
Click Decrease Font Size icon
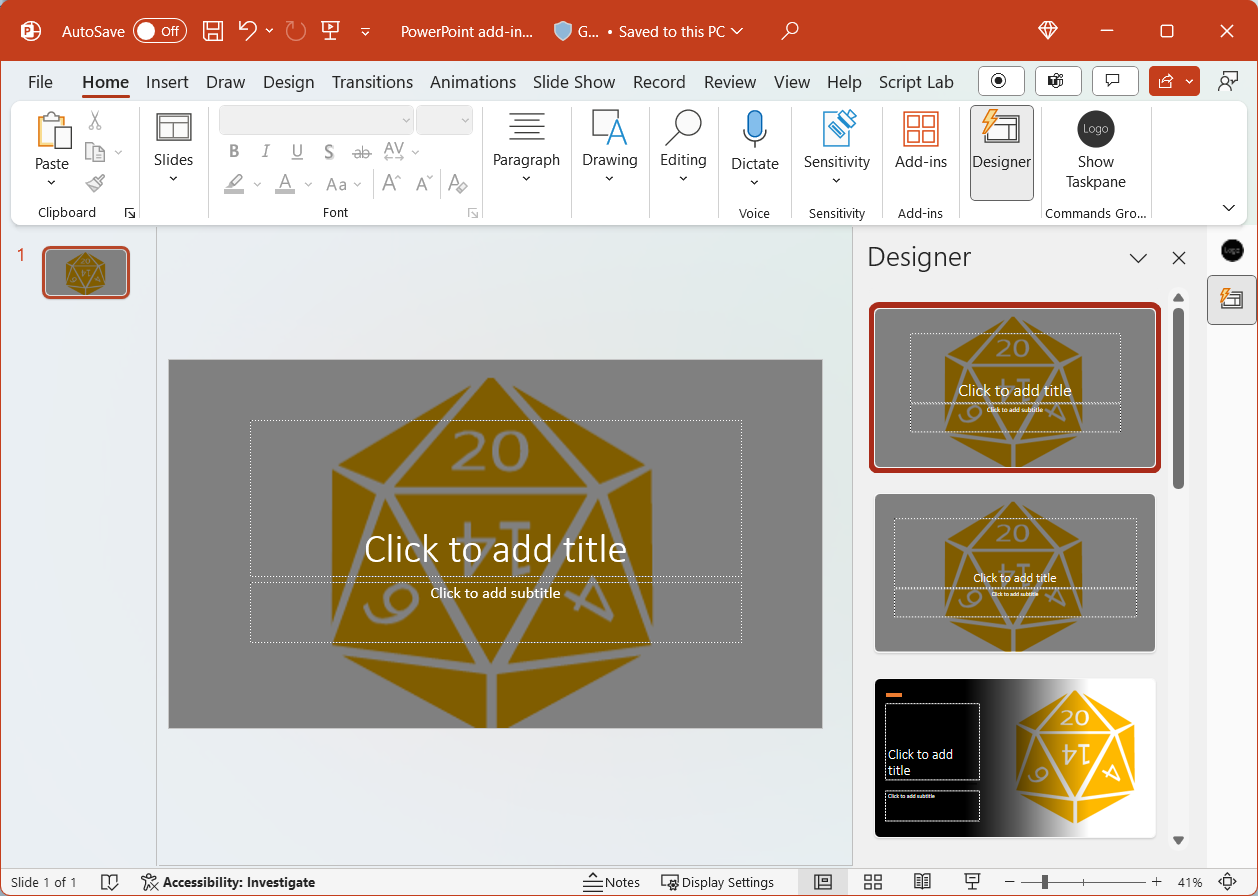(424, 184)
